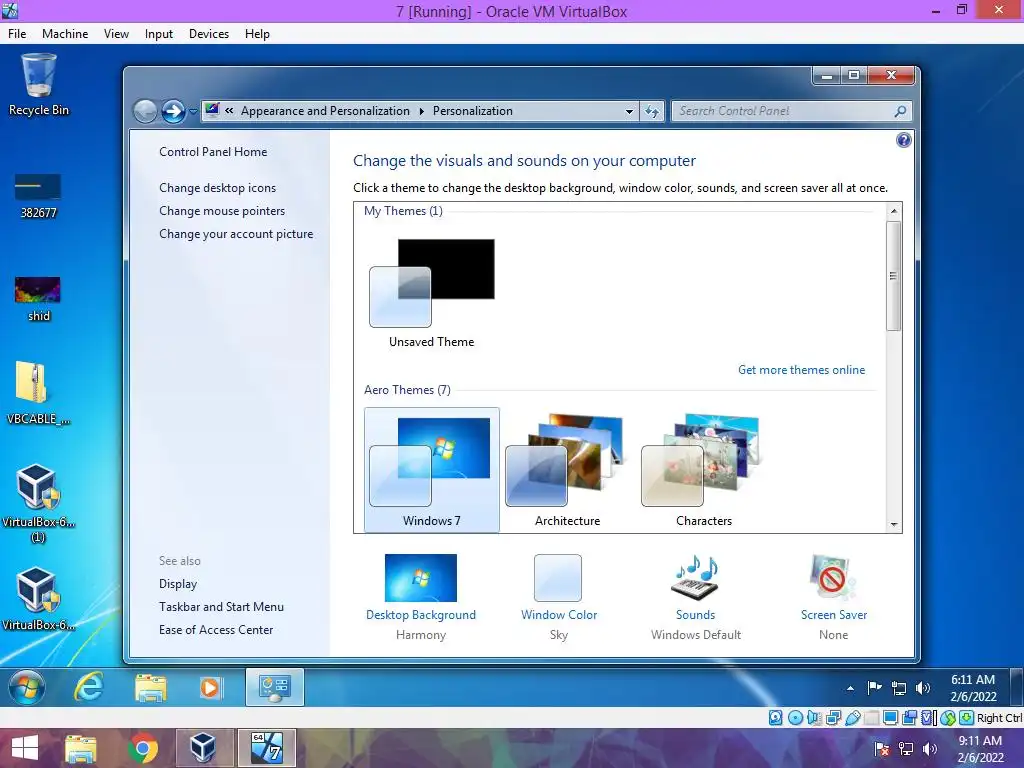Click the VirtualBox optical disk status icon
Viewport: 1024px width, 768px height.
(795, 718)
